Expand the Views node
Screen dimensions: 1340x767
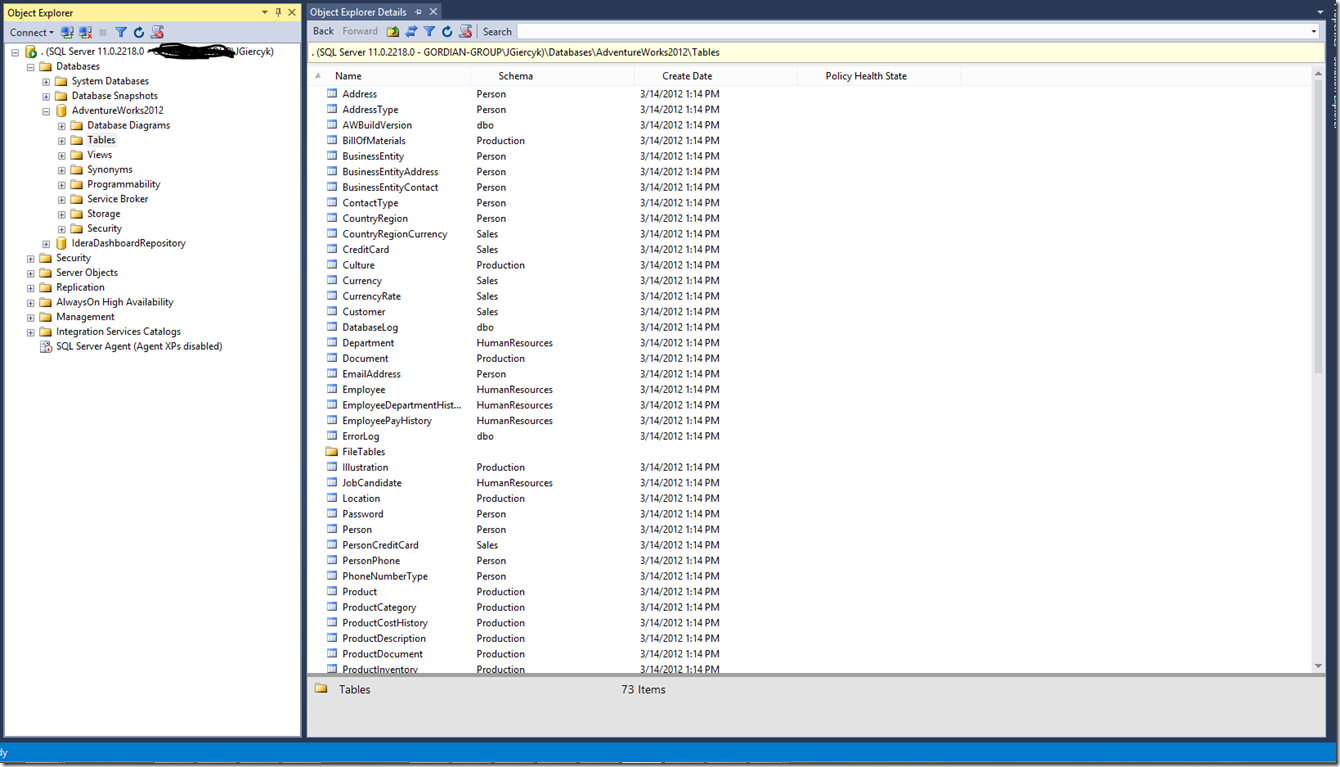[x=62, y=156]
